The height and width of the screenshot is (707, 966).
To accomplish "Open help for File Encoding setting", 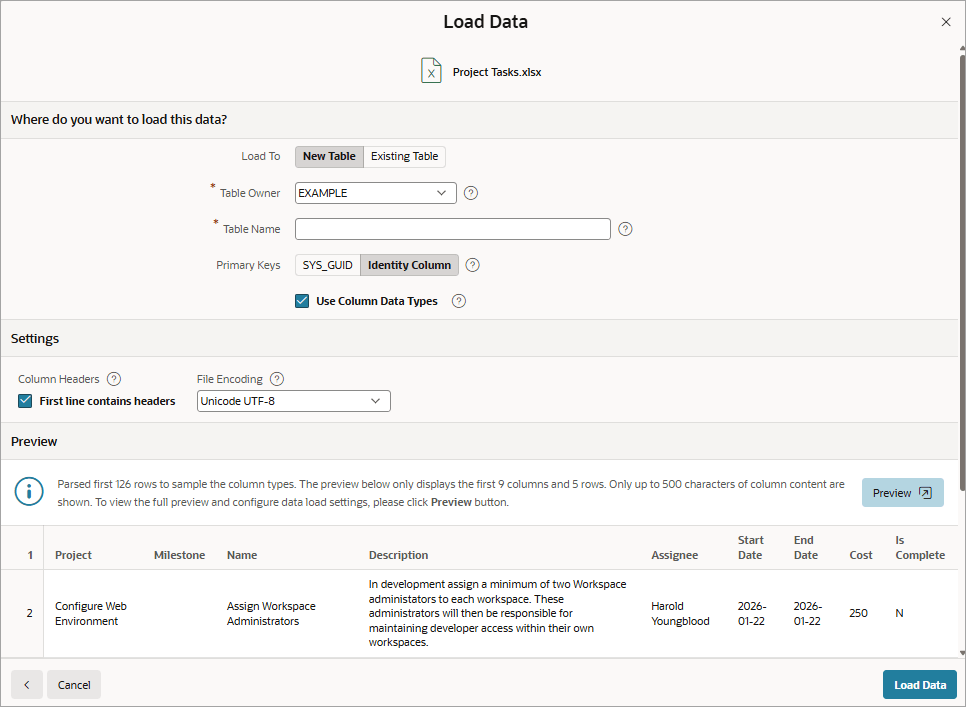I will tap(277, 379).
